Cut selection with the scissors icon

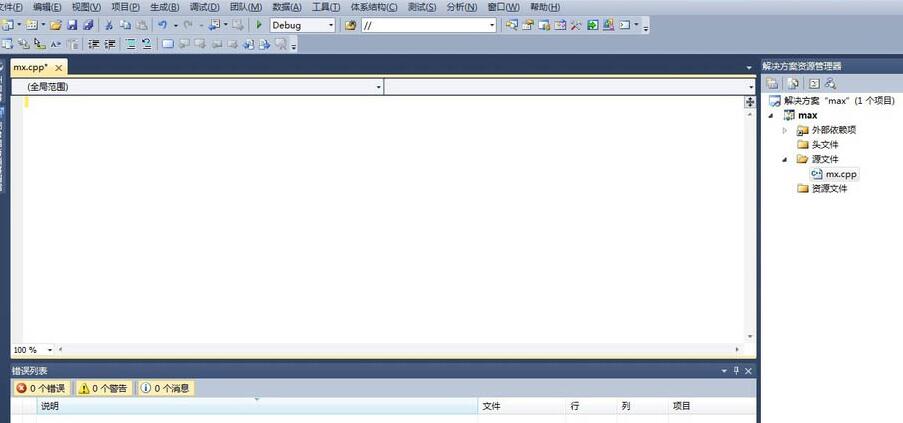point(108,25)
